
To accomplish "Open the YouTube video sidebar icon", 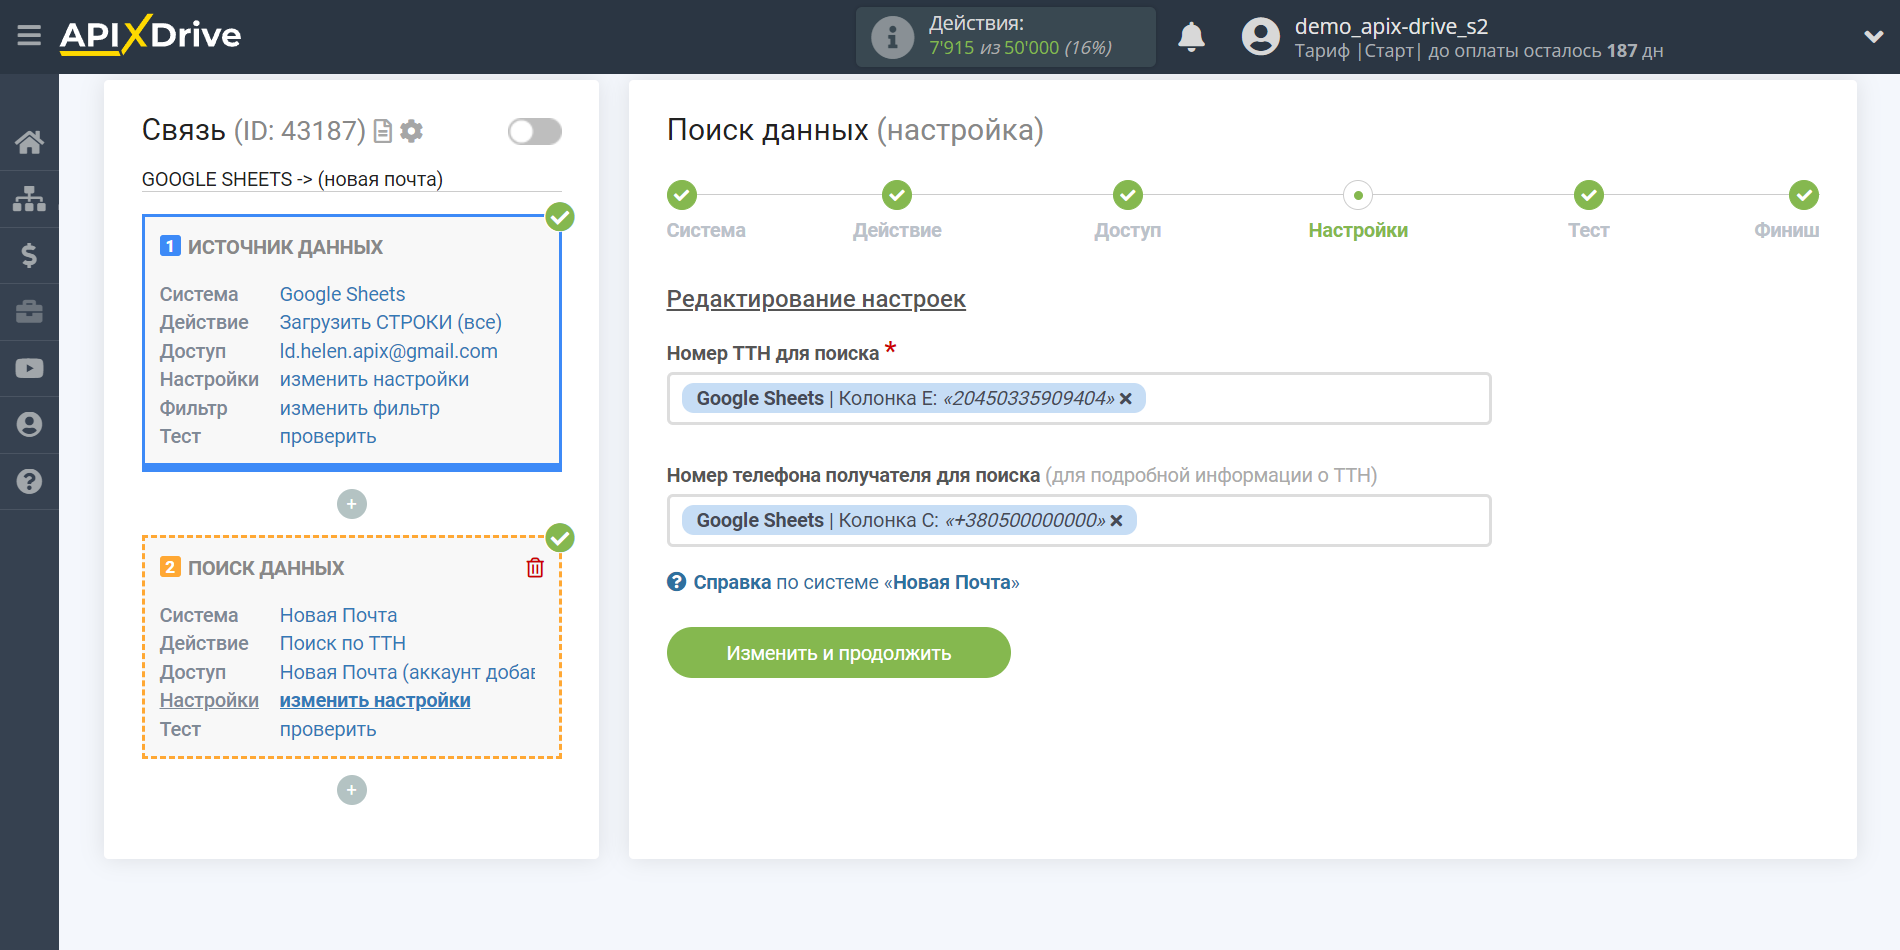I will click(29, 368).
